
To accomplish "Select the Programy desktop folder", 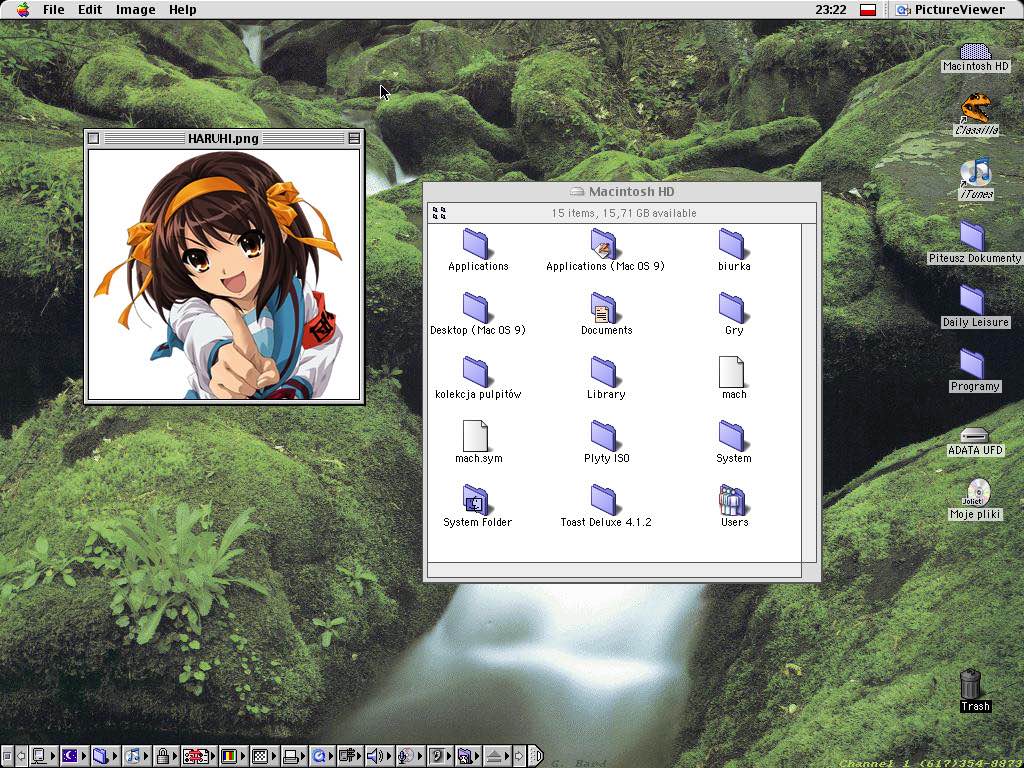I will click(974, 371).
